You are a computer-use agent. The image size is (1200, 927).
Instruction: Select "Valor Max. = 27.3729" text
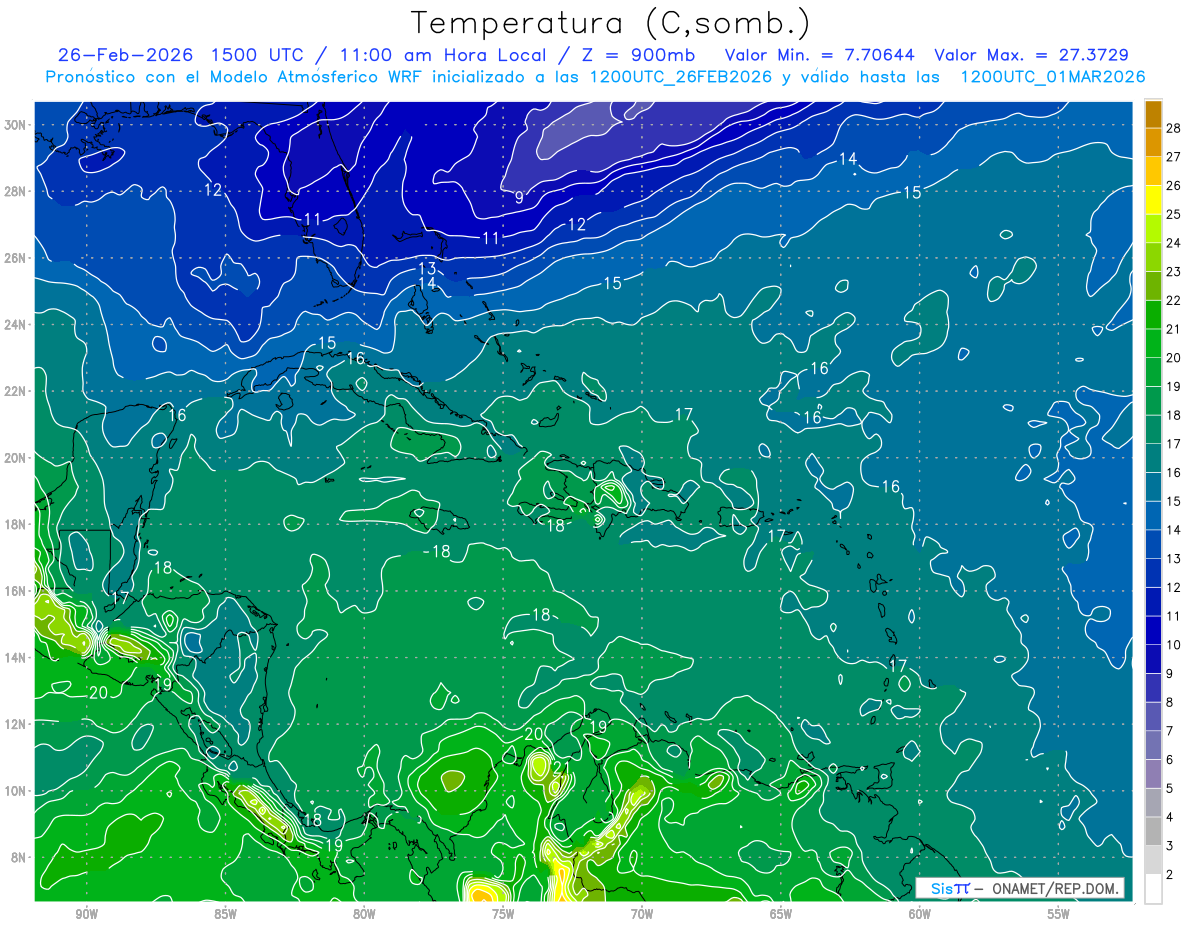point(1032,55)
